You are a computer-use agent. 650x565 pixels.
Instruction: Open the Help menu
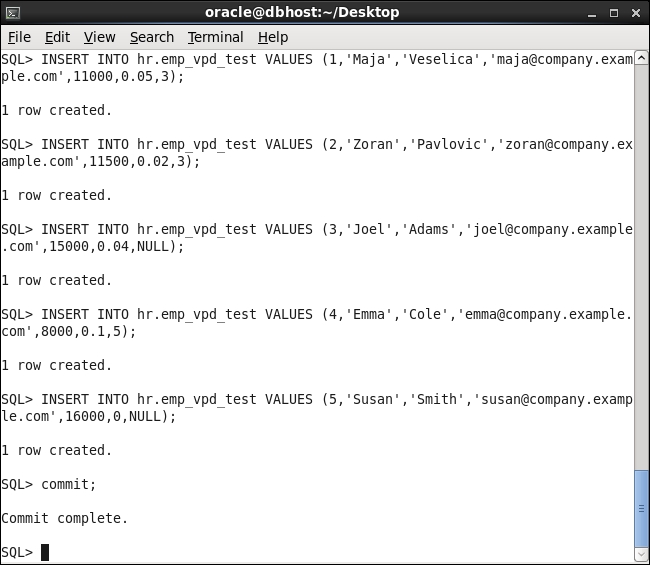pos(273,37)
